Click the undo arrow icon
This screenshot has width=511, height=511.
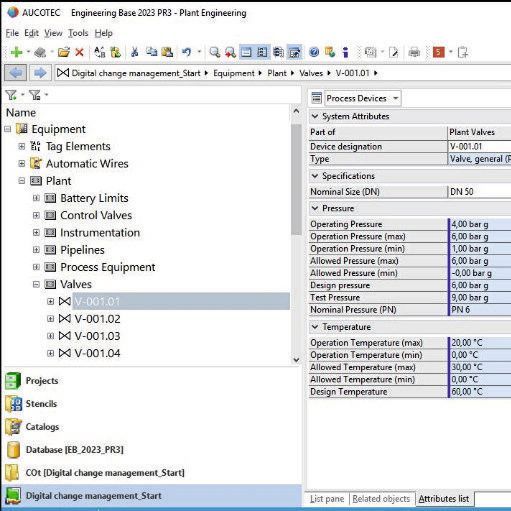tap(187, 52)
